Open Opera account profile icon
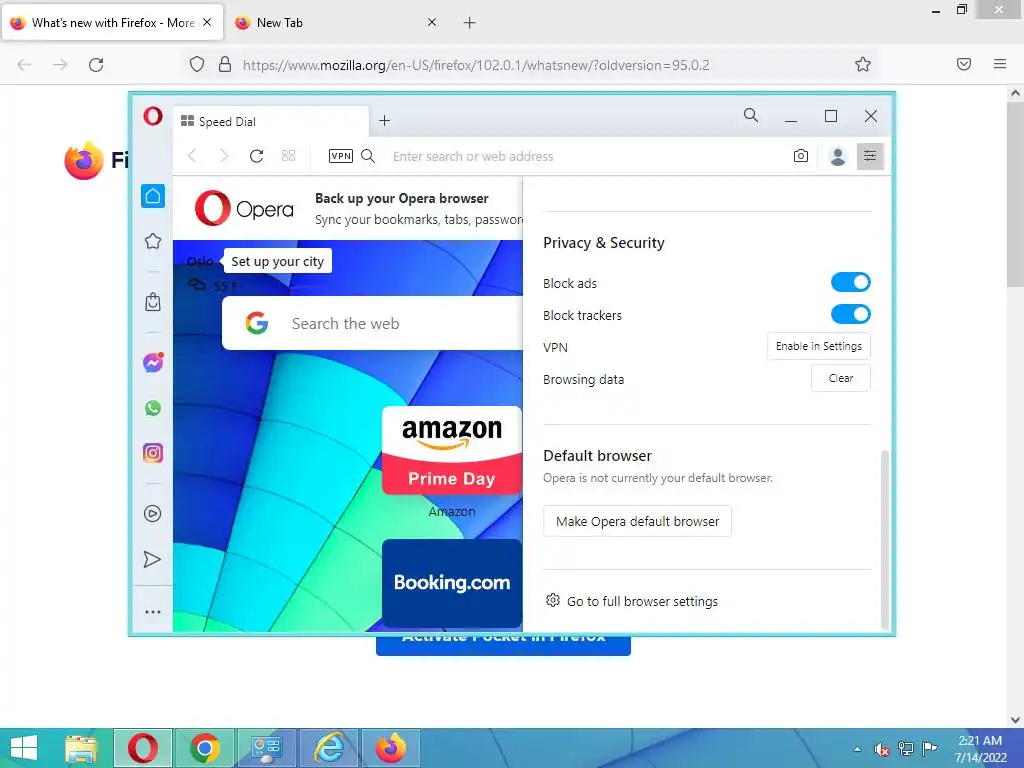 [837, 156]
